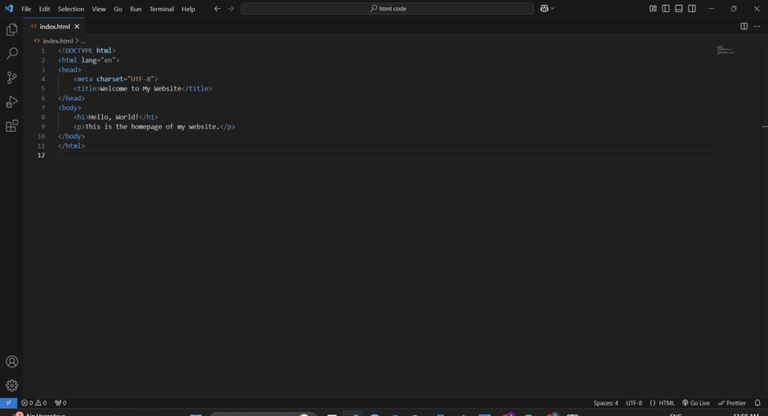The height and width of the screenshot is (416, 768).
Task: Open the Customize Layout icon
Action: 653,9
